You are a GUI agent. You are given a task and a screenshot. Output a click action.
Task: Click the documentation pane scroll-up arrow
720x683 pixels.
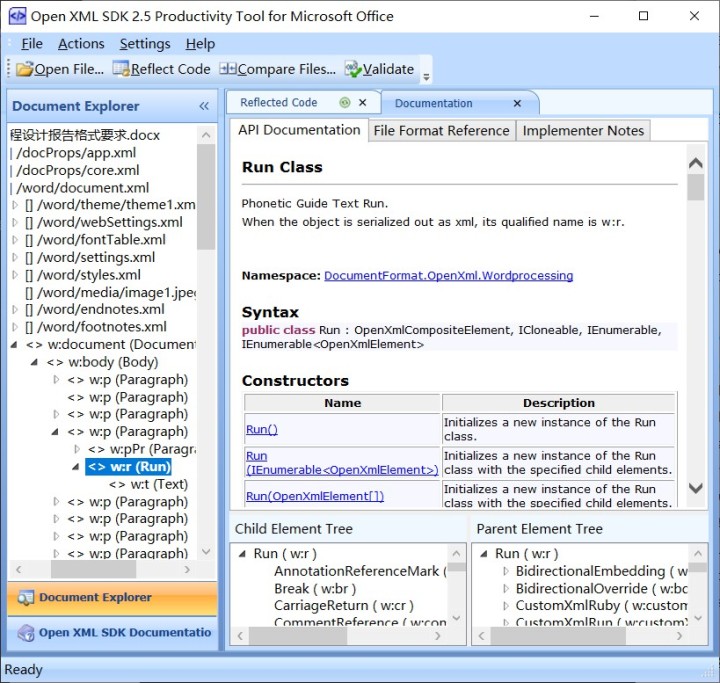tap(696, 163)
